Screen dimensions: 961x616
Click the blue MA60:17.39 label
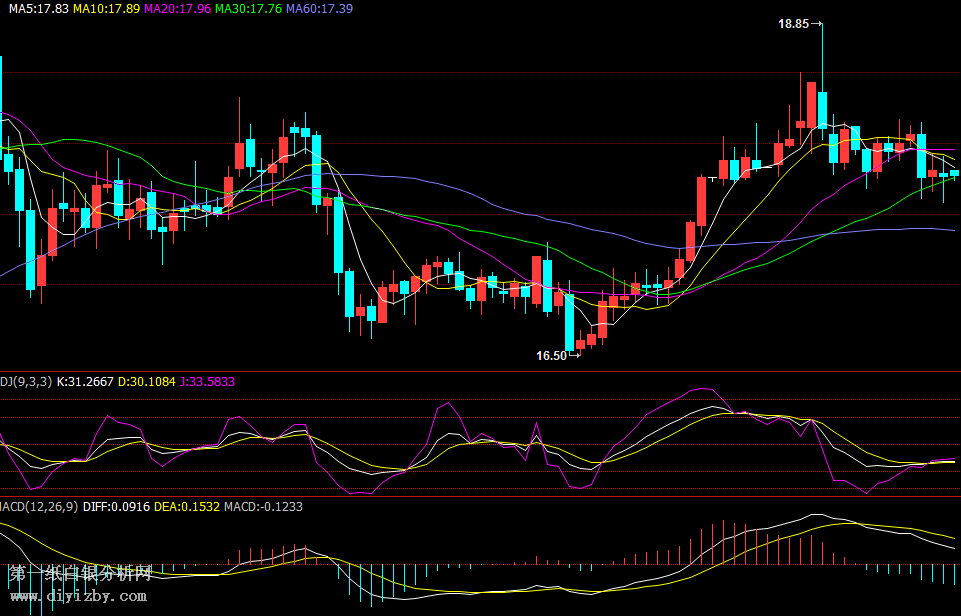pos(319,8)
